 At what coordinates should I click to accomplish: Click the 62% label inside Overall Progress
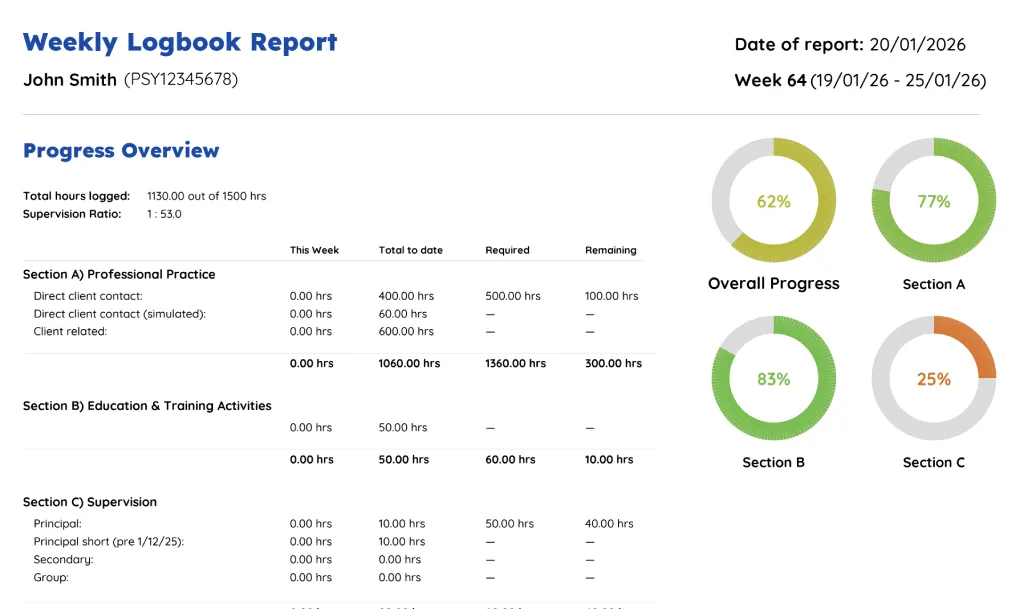tap(773, 199)
